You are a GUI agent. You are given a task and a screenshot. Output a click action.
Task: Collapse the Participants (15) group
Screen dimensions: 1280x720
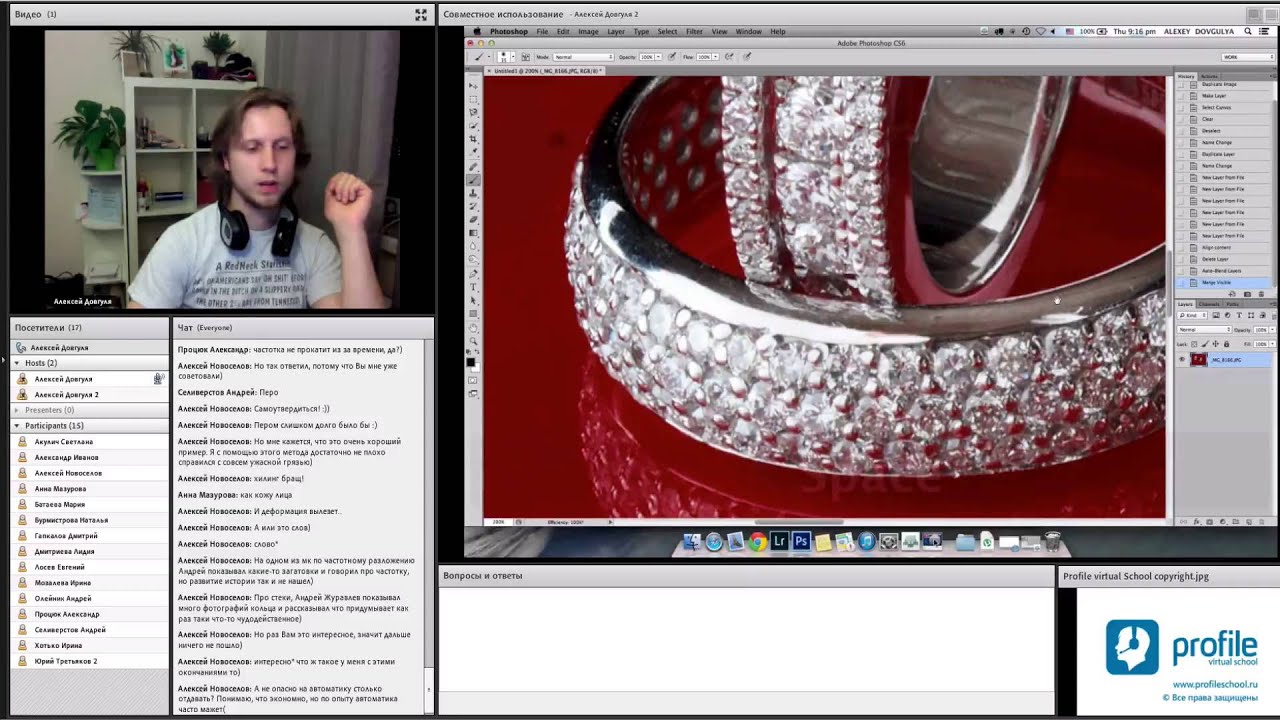[17, 426]
